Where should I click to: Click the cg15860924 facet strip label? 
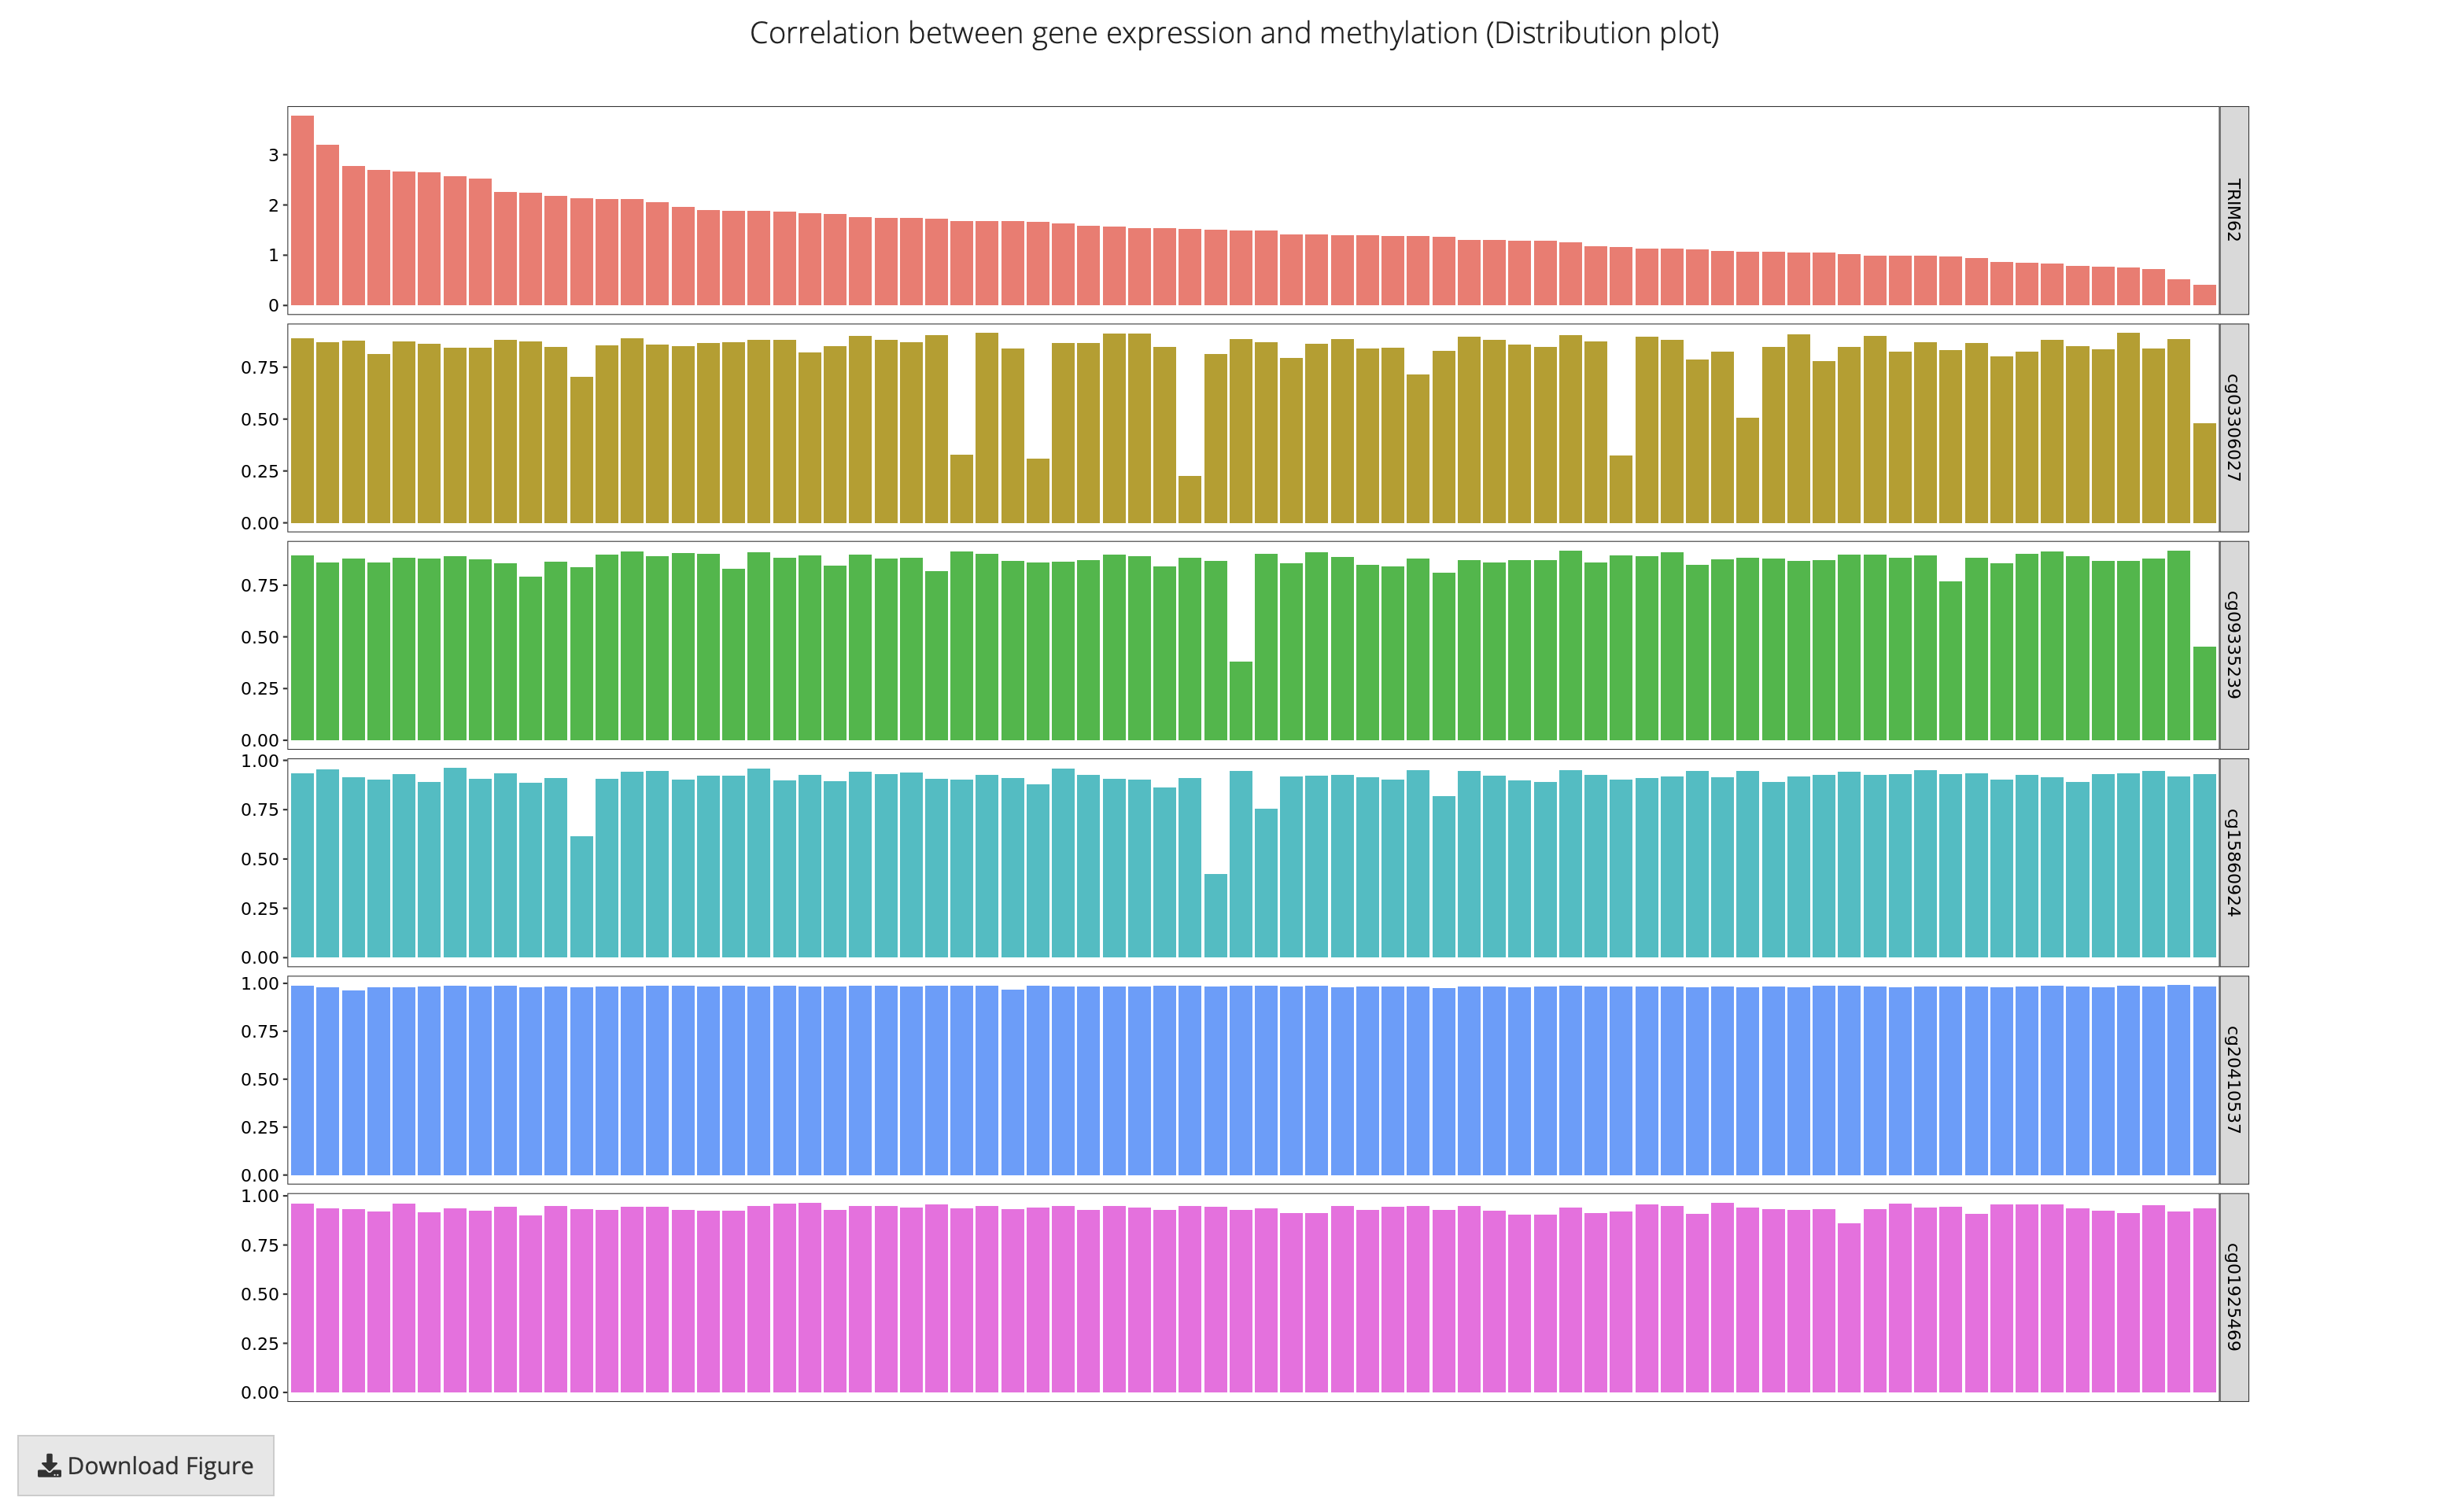pyautogui.click(x=2233, y=862)
